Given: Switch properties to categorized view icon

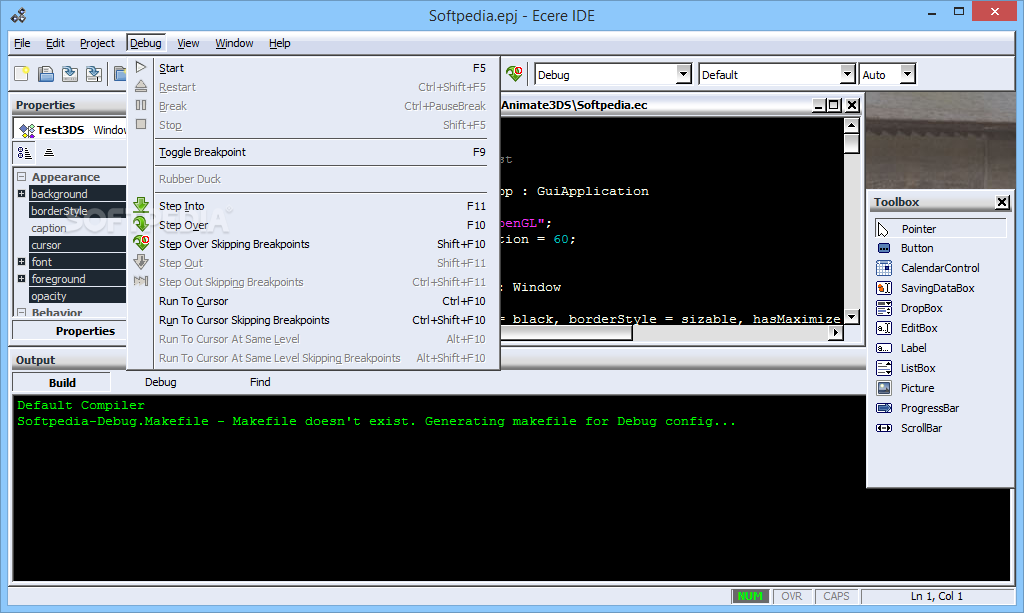Looking at the screenshot, I should point(24,153).
